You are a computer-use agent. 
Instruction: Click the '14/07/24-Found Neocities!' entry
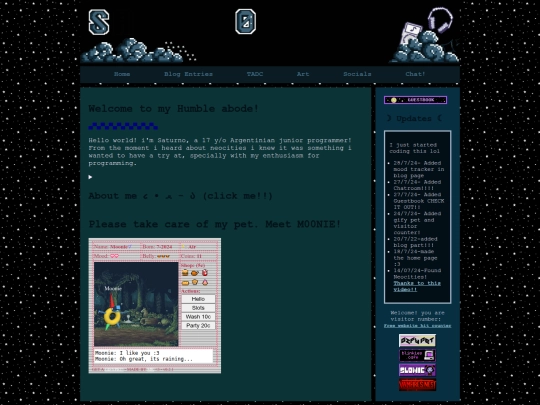coord(417,273)
